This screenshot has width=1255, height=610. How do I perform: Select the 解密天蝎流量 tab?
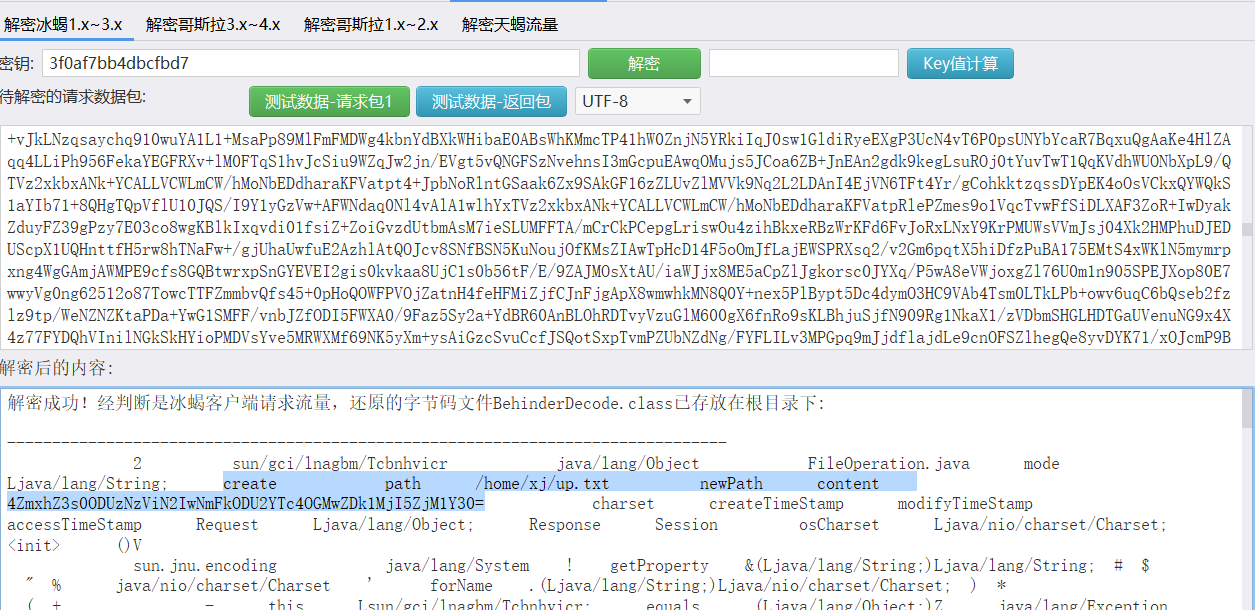(509, 24)
